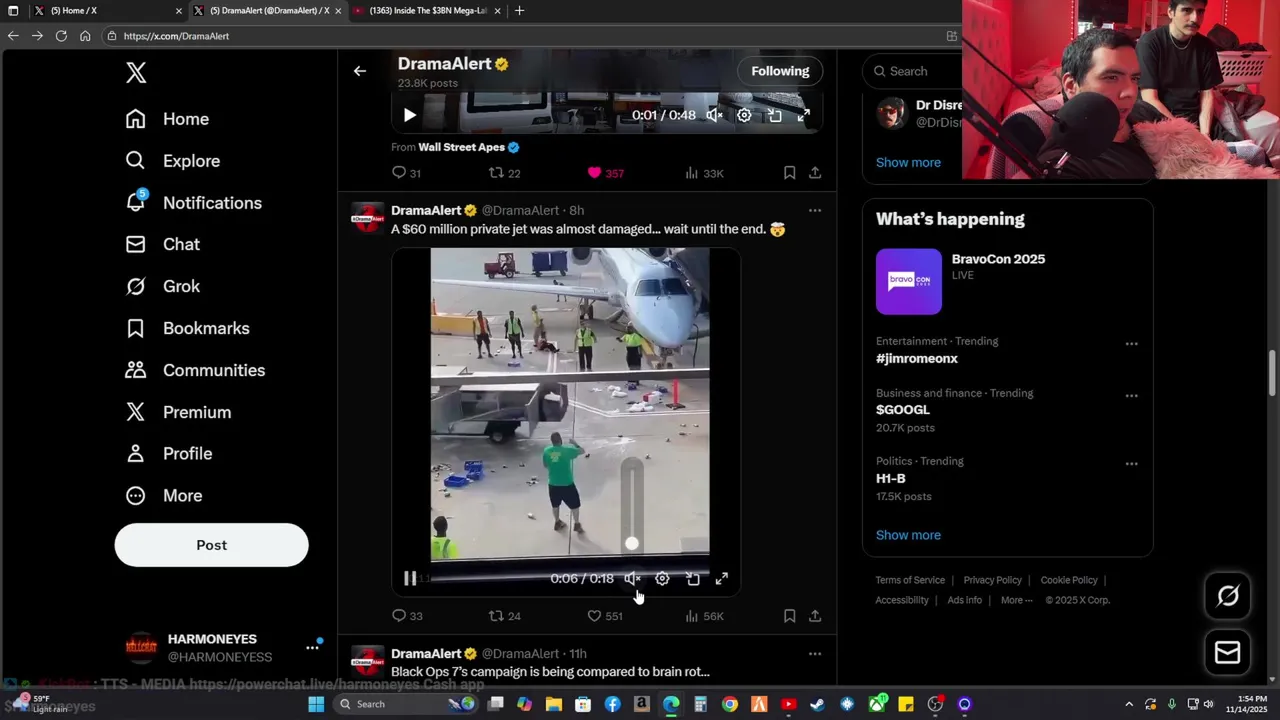Like the post with 551 likes
The width and height of the screenshot is (1280, 720).
tap(605, 616)
